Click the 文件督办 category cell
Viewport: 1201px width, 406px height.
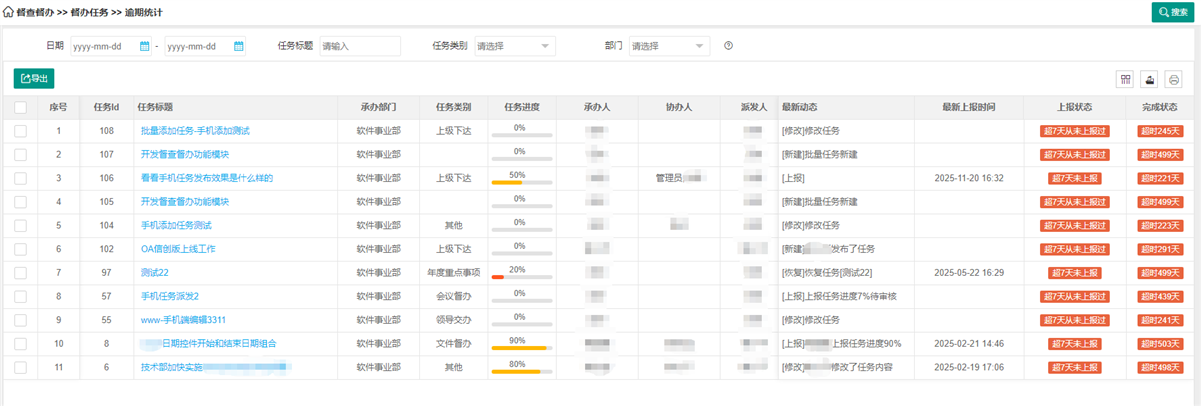coord(453,343)
